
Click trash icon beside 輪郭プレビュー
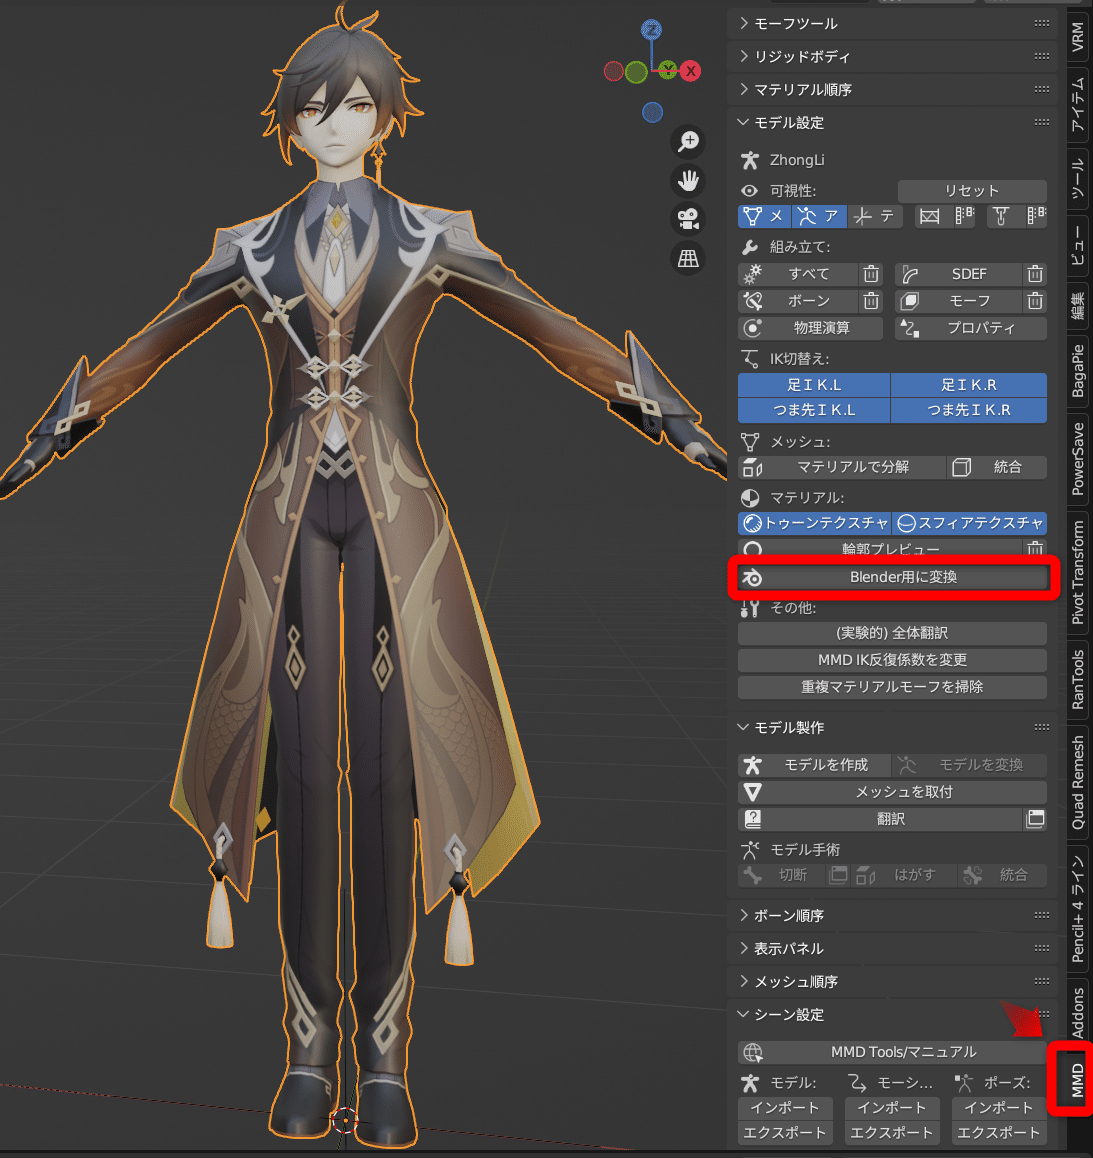(x=1035, y=548)
